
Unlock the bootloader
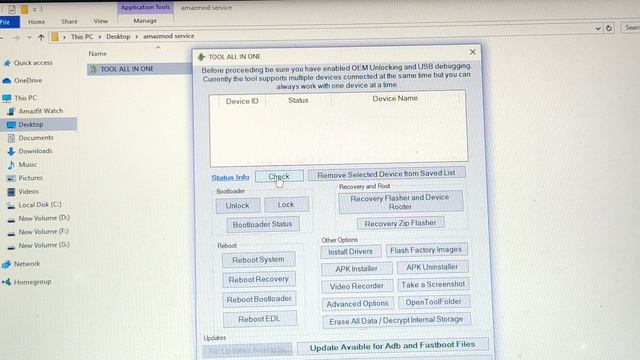pos(238,205)
